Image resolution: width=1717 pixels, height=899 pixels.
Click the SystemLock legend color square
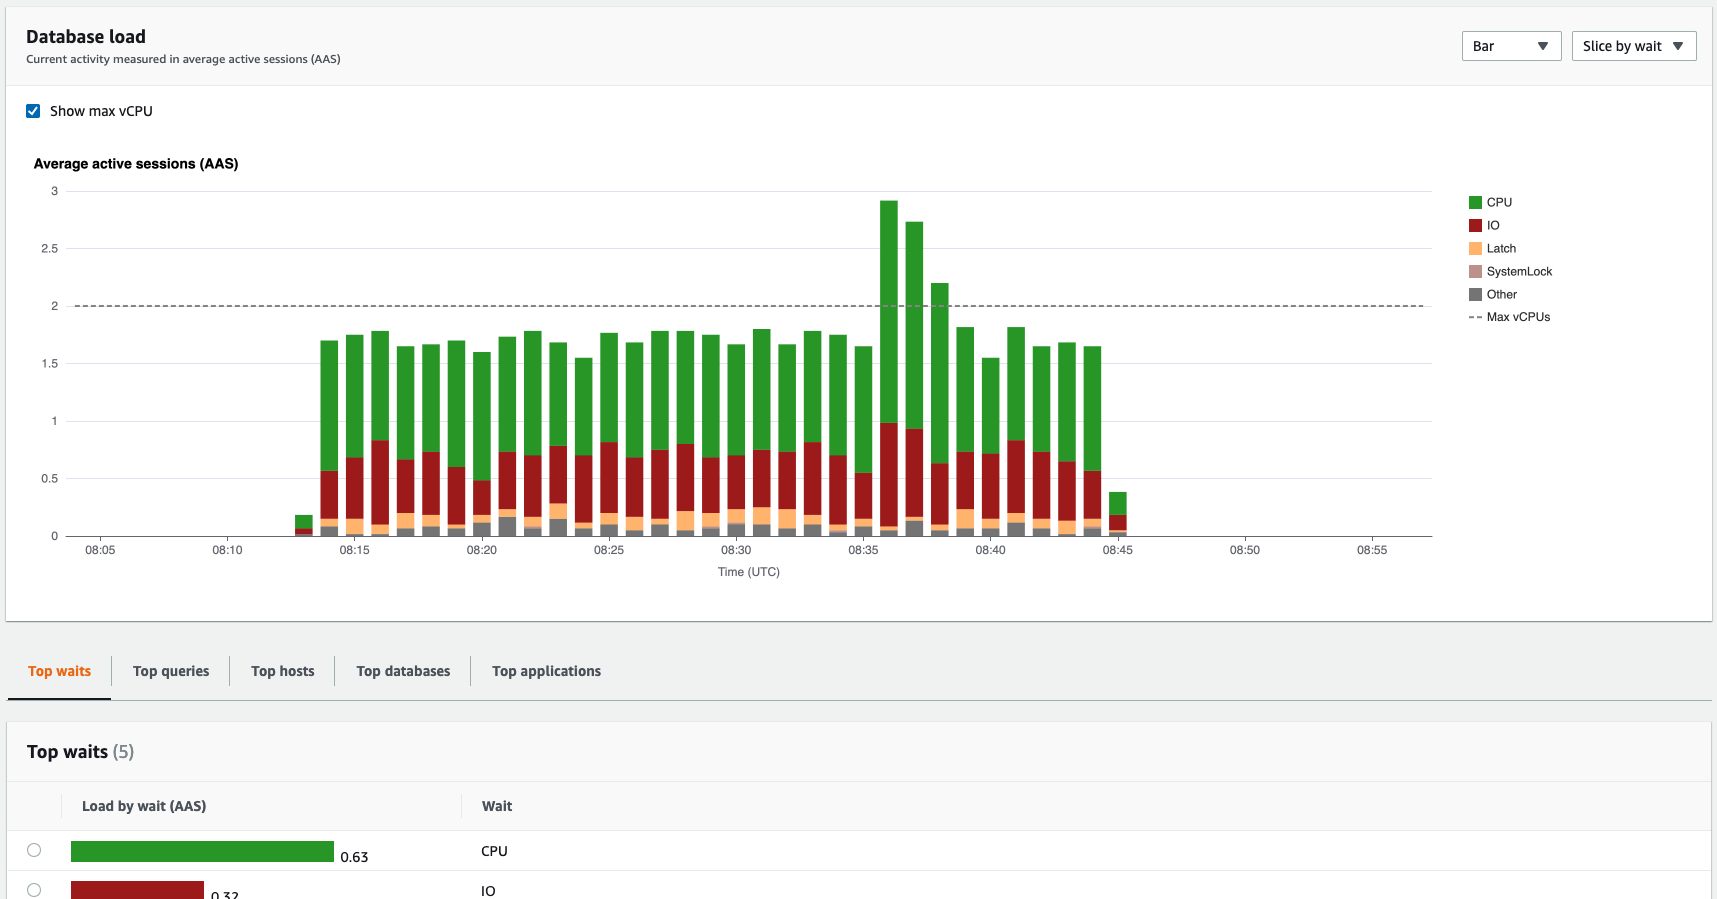[x=1475, y=272]
